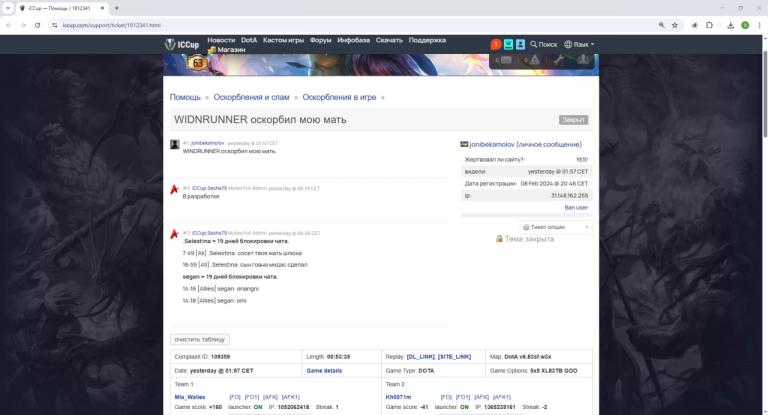Open the Скачать menu

[x=389, y=40]
